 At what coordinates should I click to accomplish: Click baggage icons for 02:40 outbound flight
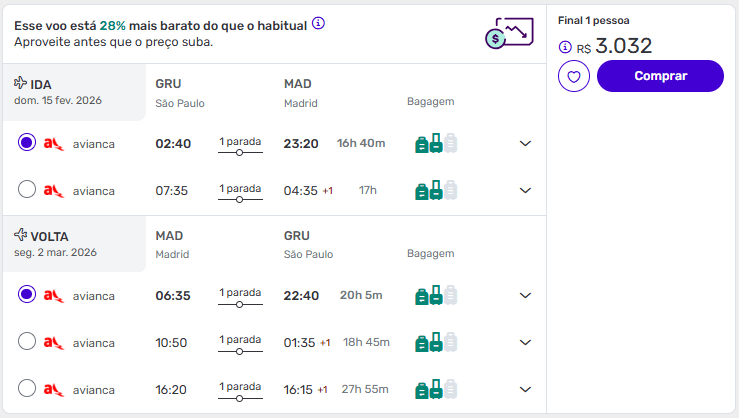(435, 144)
